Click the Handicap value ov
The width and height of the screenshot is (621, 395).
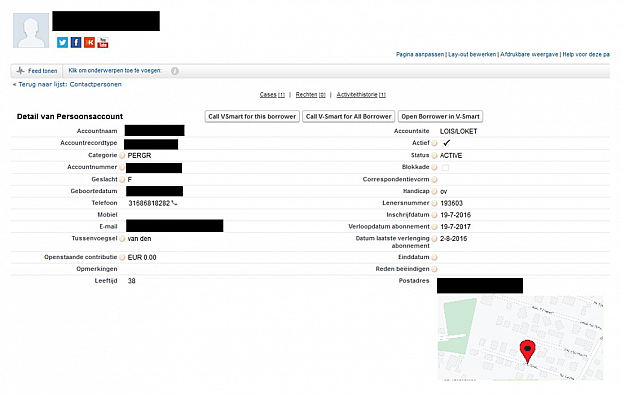444,192
